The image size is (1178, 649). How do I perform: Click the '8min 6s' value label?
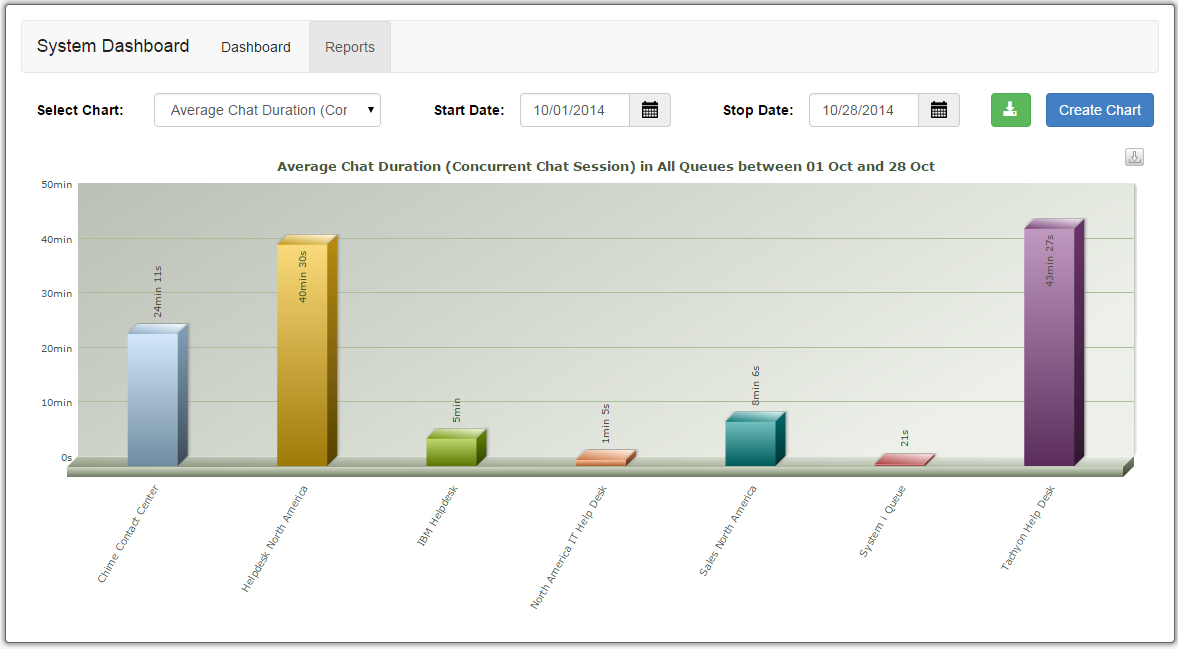[x=756, y=386]
